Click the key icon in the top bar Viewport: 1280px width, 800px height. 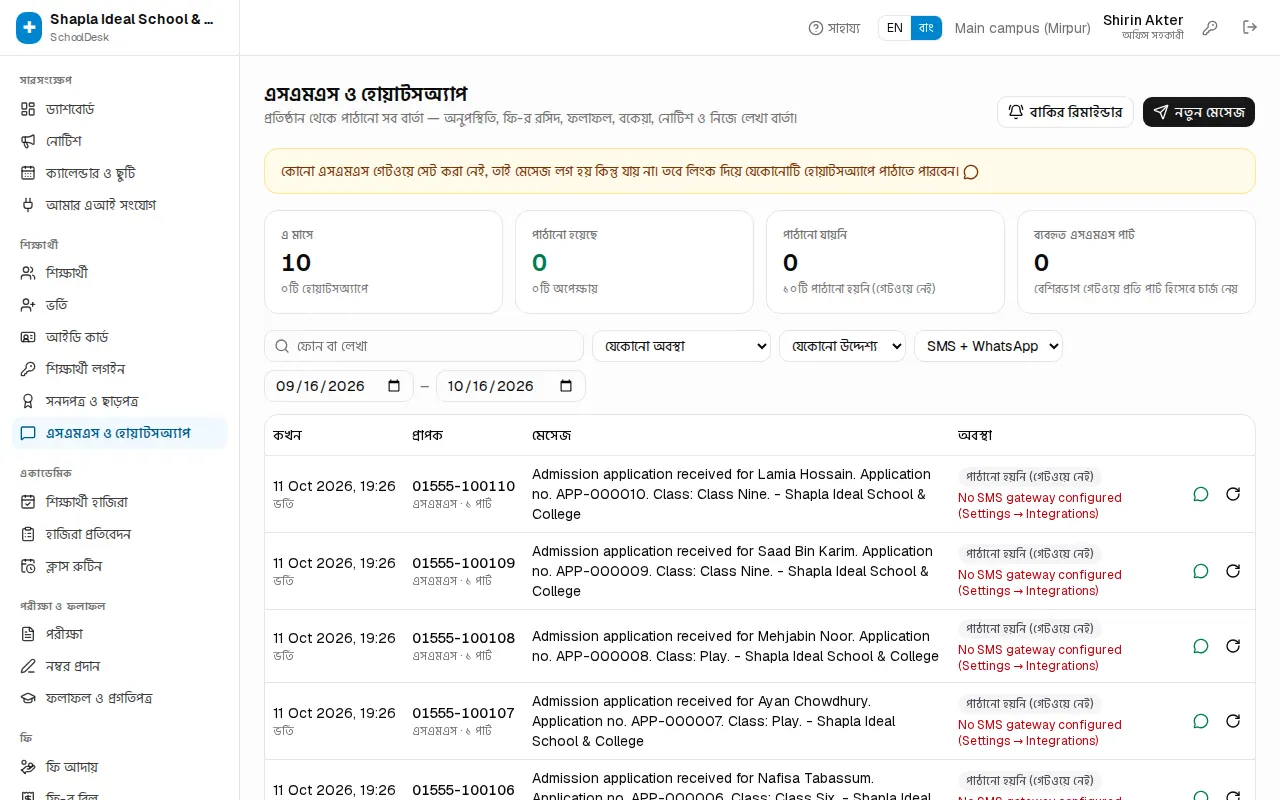(x=1210, y=28)
